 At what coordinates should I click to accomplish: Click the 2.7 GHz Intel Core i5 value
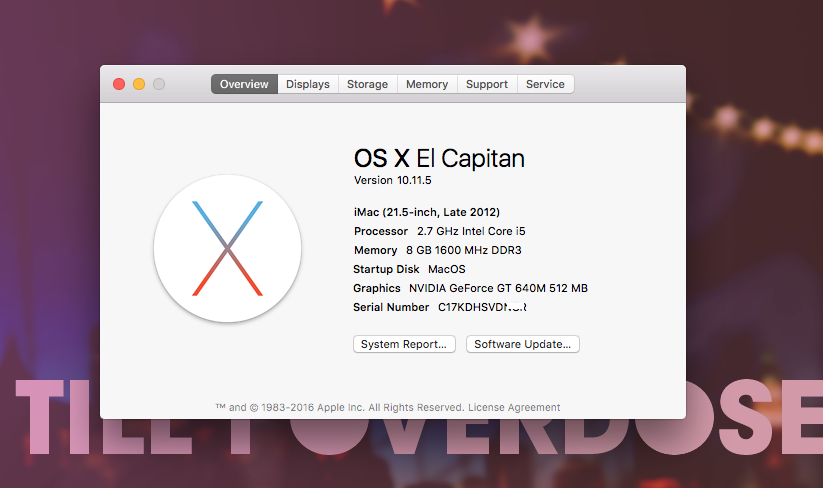(471, 231)
